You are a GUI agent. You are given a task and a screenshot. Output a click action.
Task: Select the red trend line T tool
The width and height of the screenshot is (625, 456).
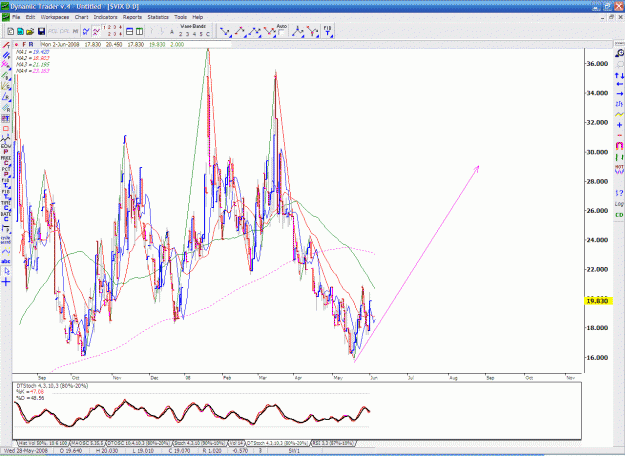(x=6, y=45)
